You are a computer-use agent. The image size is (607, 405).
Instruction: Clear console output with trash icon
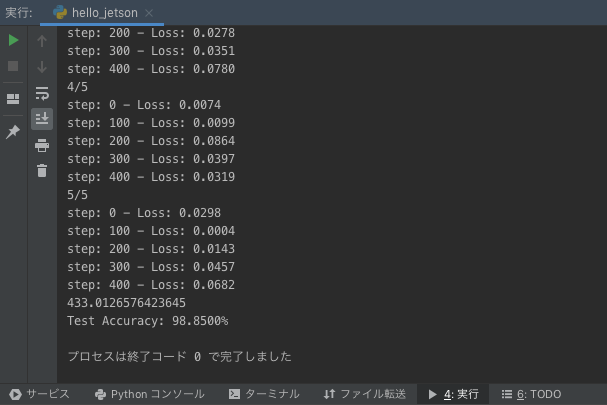(x=42, y=170)
